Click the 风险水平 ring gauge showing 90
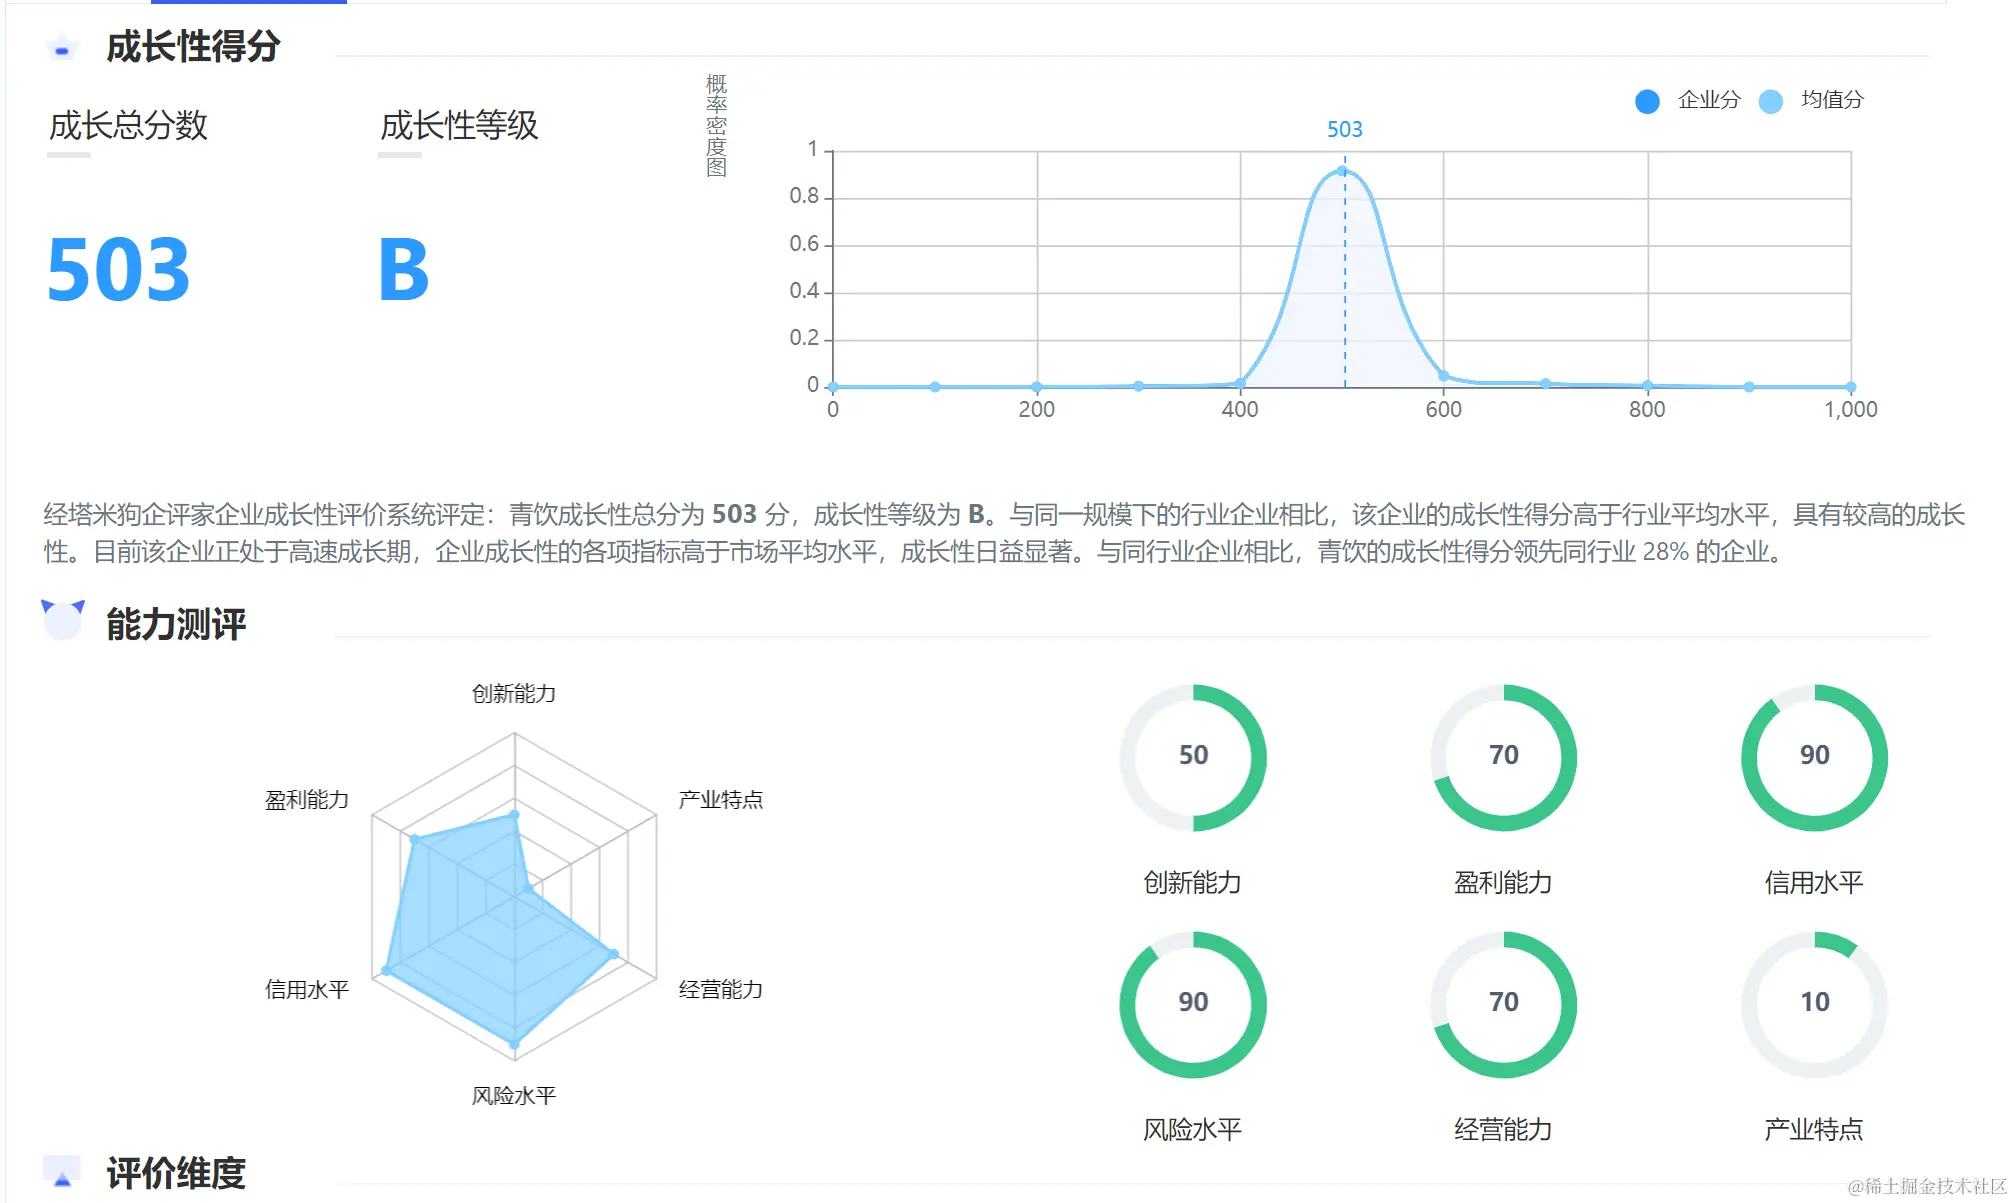Viewport: 2014px width, 1203px height. tap(1193, 1004)
